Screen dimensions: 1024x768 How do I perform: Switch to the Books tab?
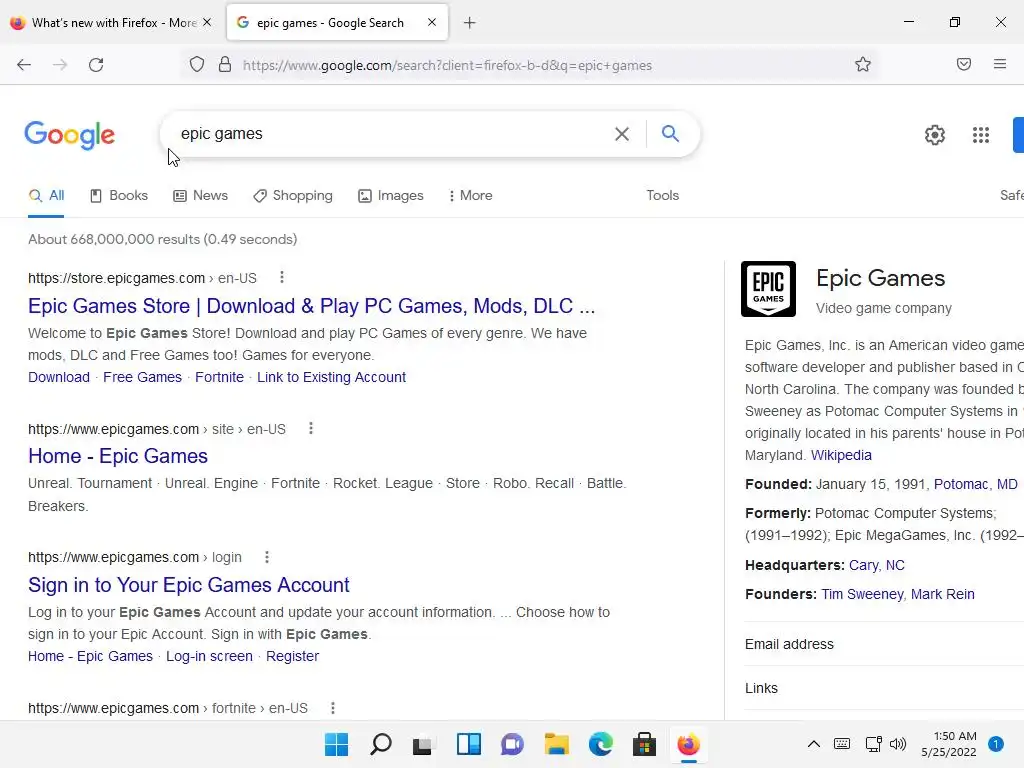119,196
